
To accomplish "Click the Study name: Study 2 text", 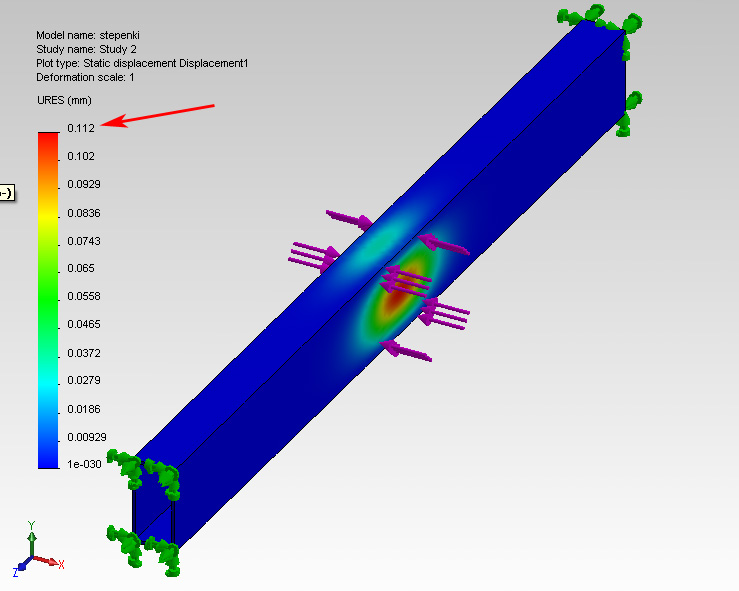I will tap(86, 49).
